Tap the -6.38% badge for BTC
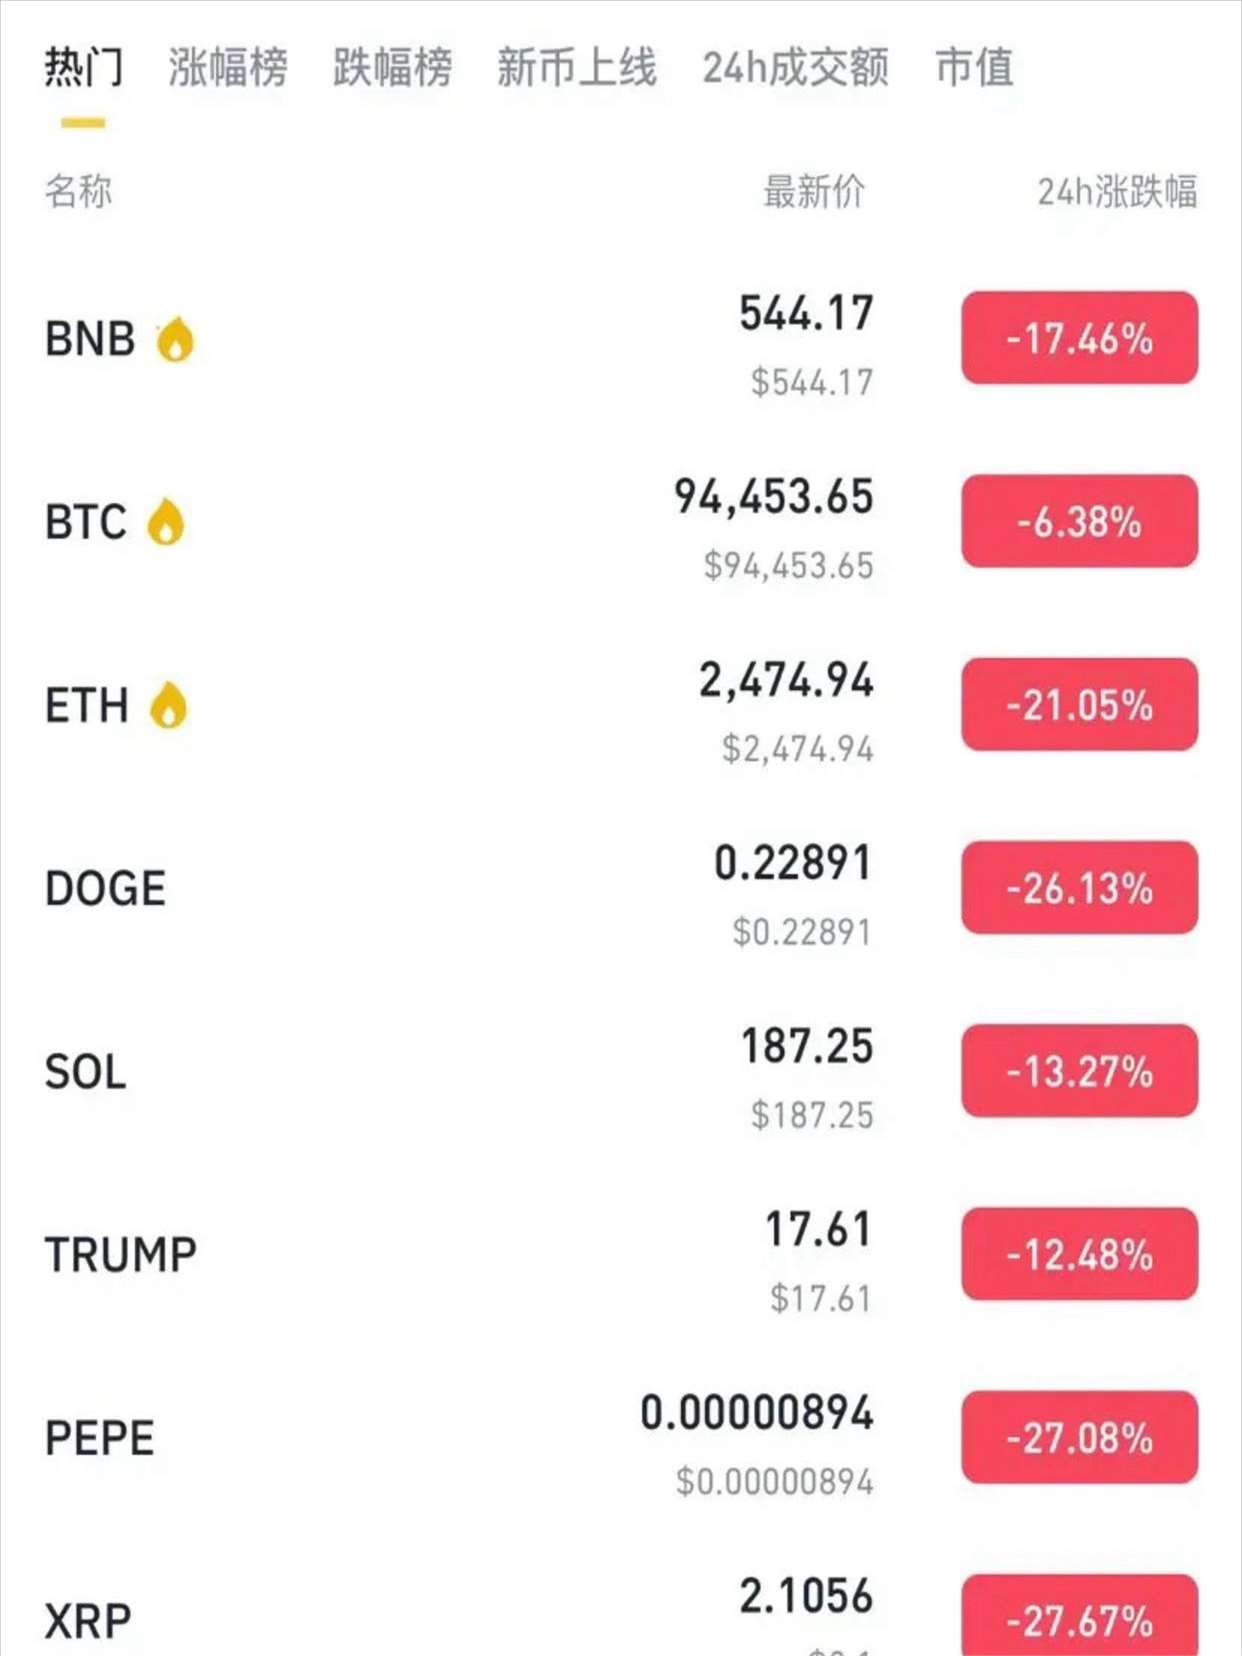Image resolution: width=1242 pixels, height=1656 pixels. click(1079, 521)
